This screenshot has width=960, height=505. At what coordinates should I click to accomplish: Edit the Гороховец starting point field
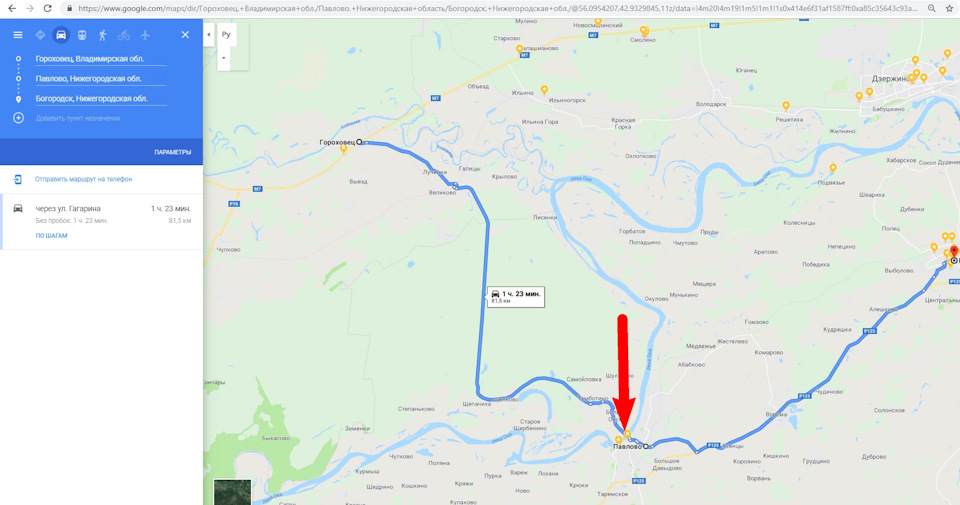click(x=100, y=59)
